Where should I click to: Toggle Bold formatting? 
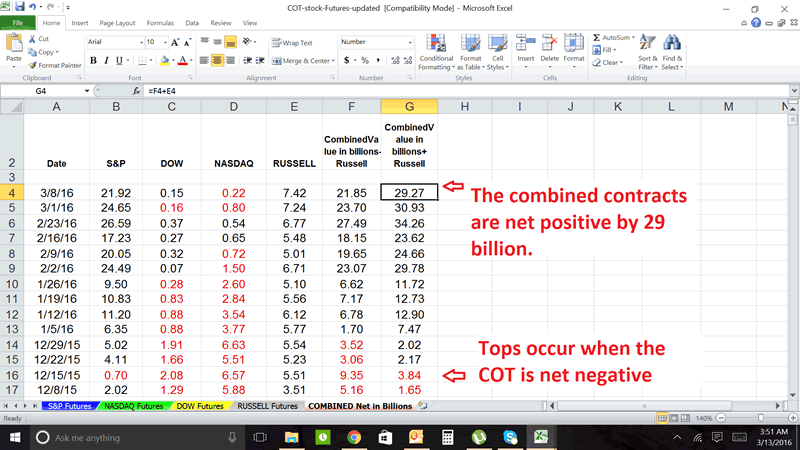pos(93,60)
